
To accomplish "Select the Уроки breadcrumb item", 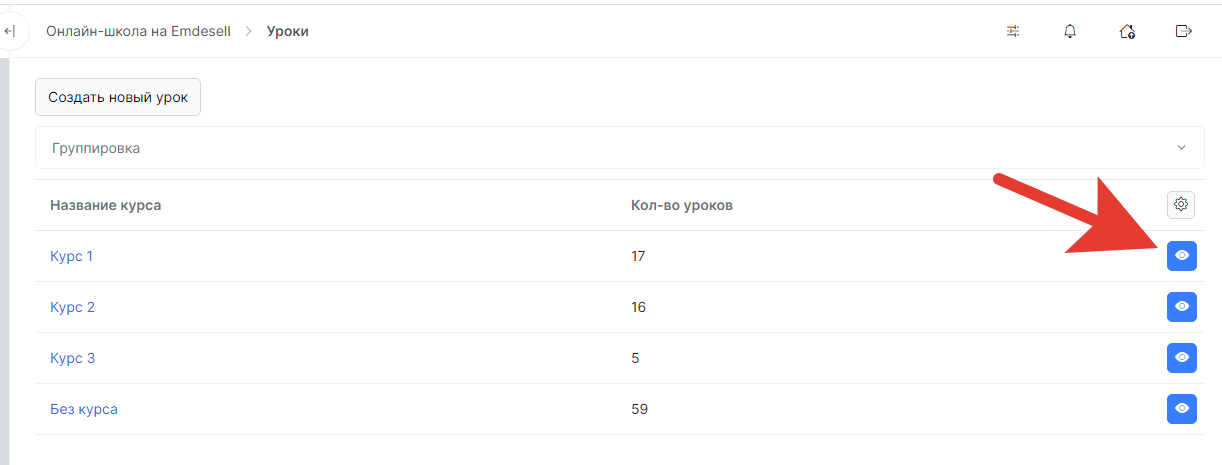I will click(288, 31).
